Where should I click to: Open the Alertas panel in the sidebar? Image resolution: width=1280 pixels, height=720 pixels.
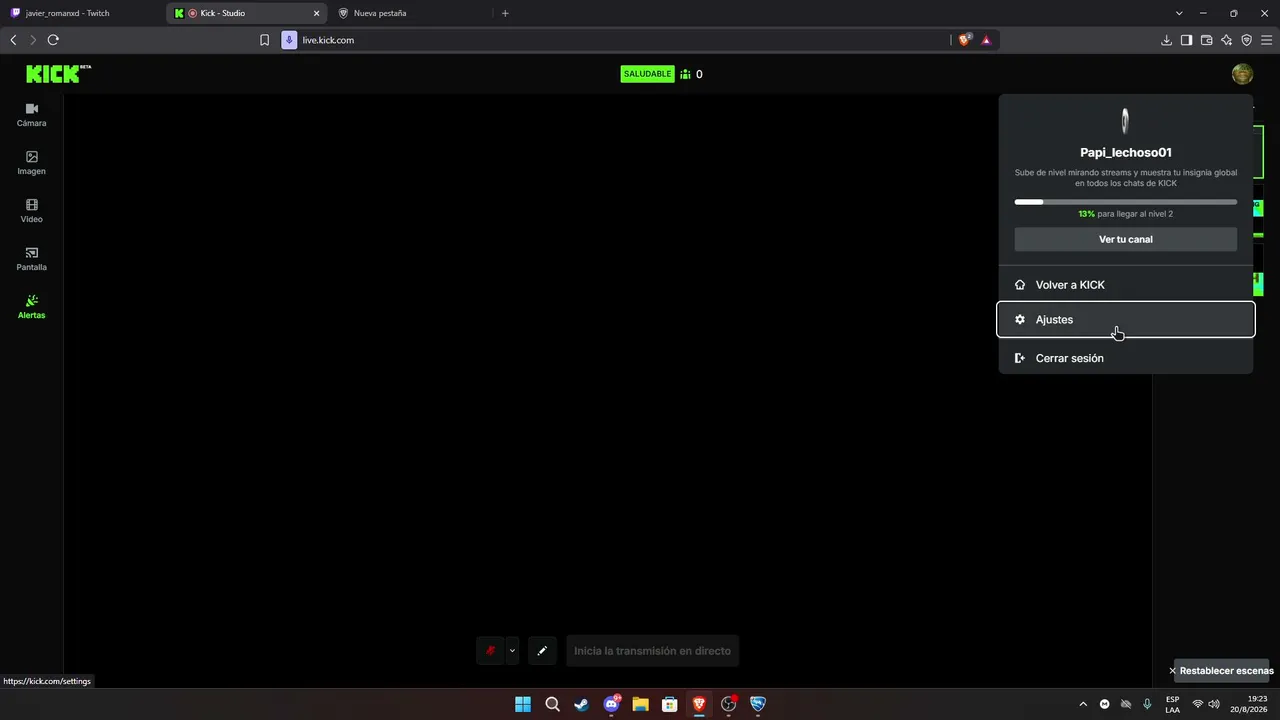coord(31,307)
